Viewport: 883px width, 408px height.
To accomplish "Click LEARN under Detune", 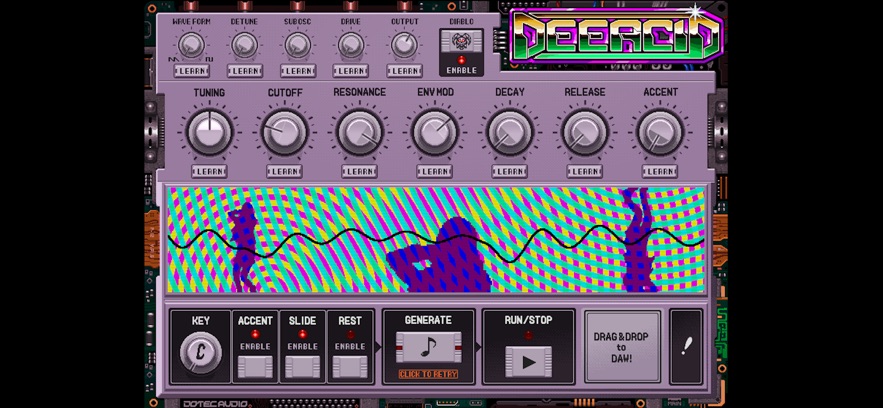I will [x=245, y=71].
